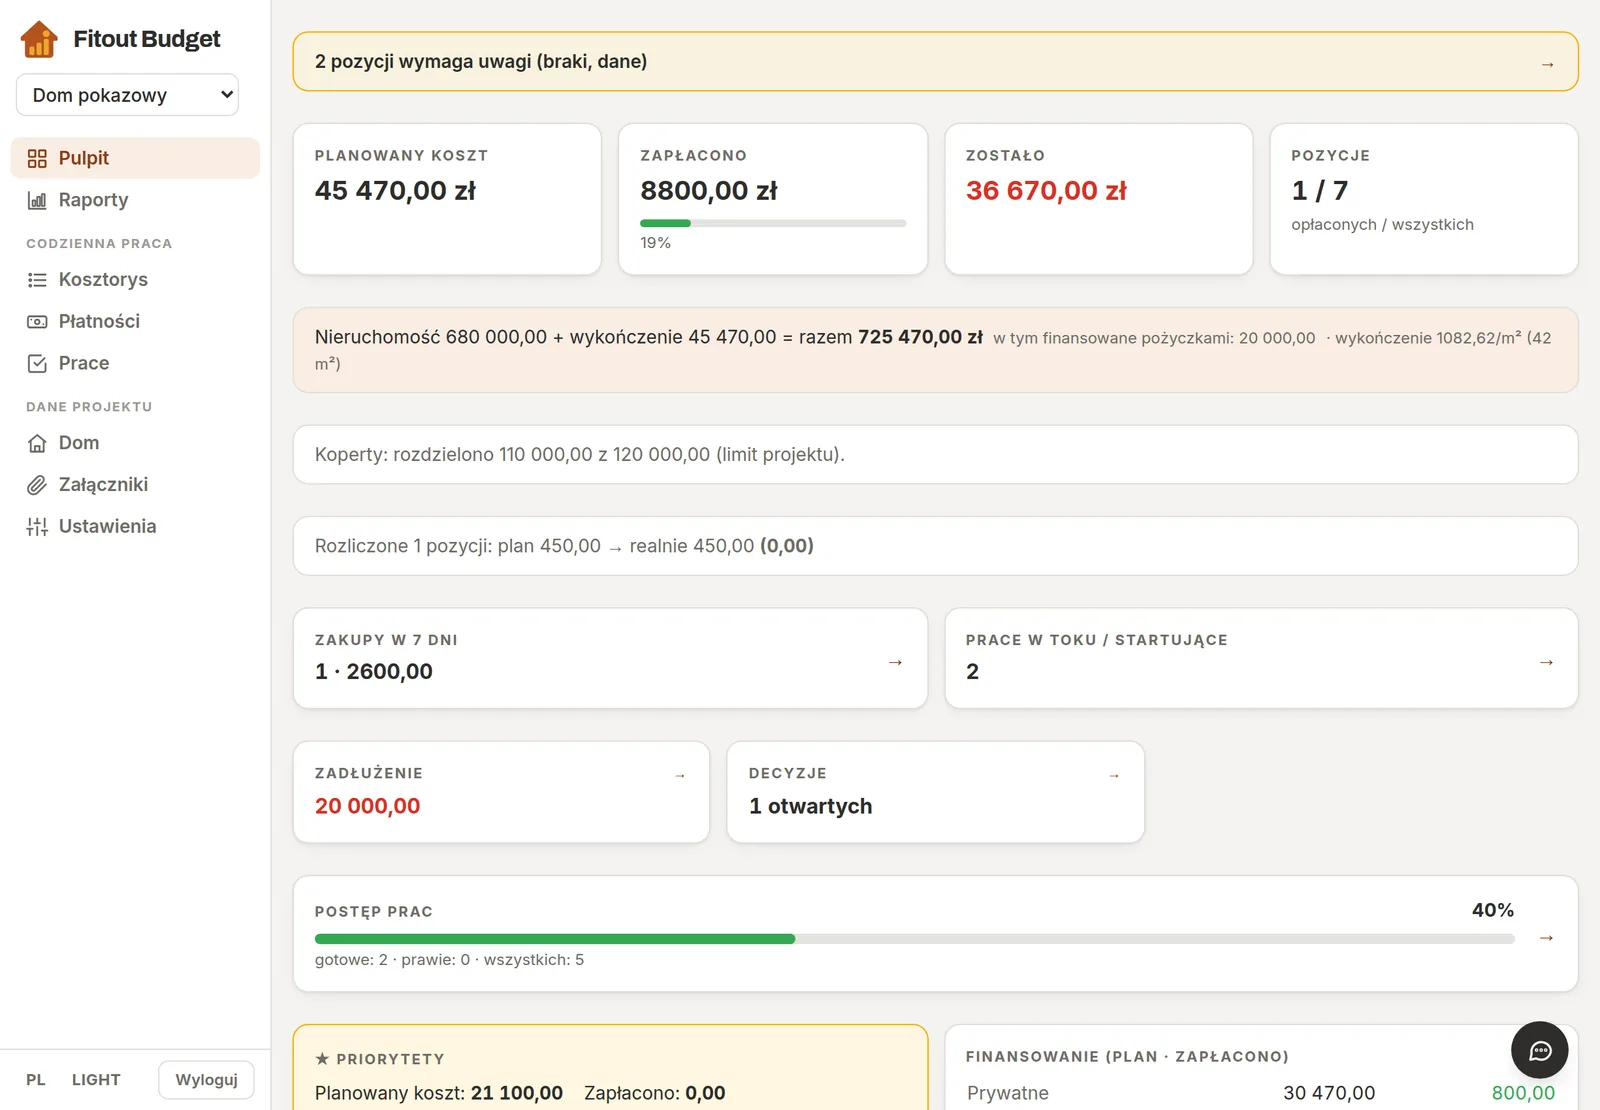Screen dimensions: 1600x1110
Task: Click arrow in Postęp prac card
Action: point(1546,937)
